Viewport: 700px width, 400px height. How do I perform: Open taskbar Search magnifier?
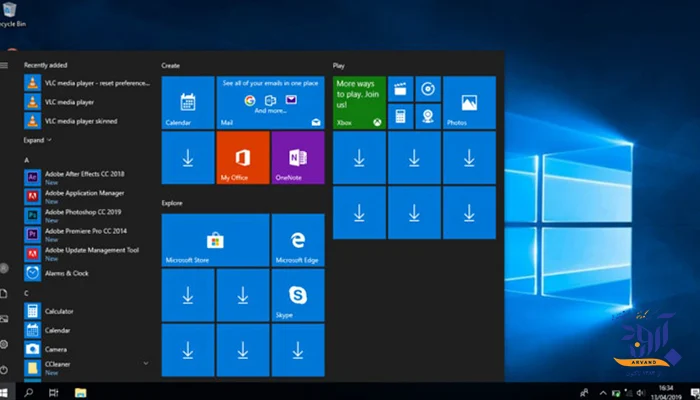[29, 393]
